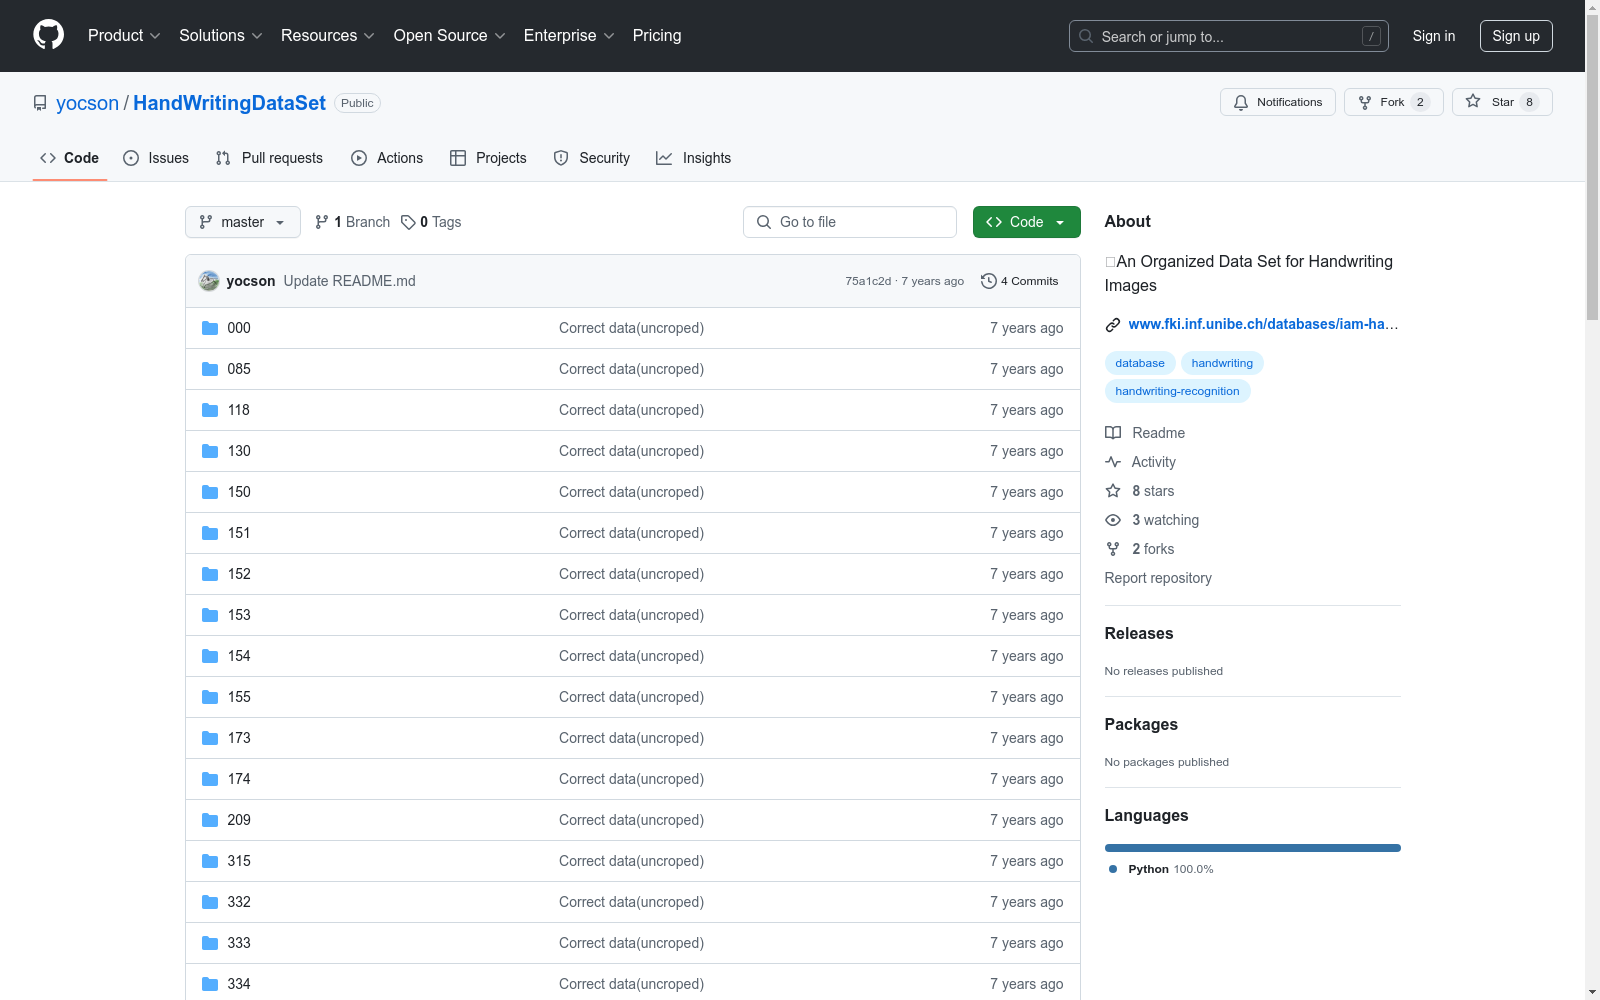Viewport: 1600px width, 1000px height.
Task: View the Insights tab
Action: click(693, 158)
